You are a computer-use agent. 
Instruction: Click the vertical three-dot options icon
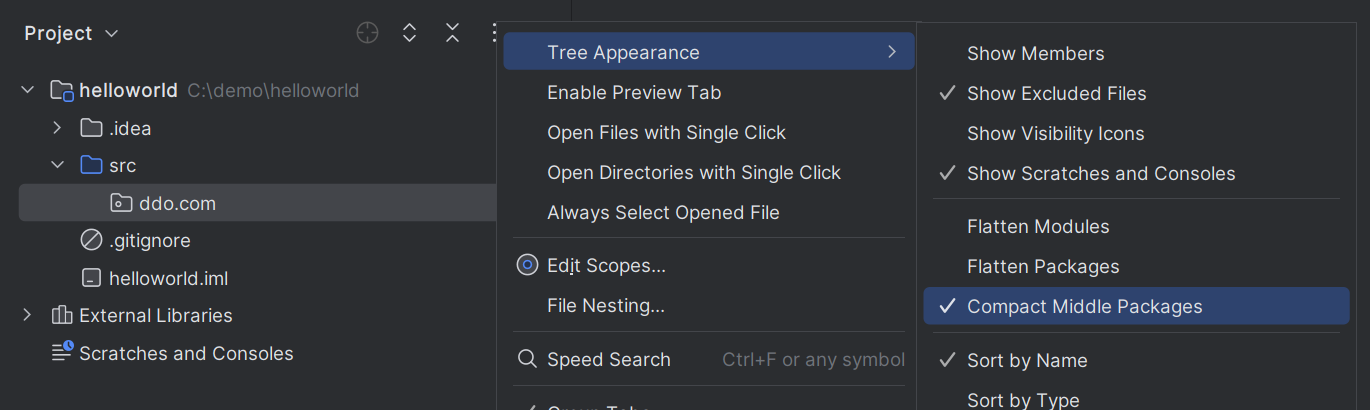493,33
